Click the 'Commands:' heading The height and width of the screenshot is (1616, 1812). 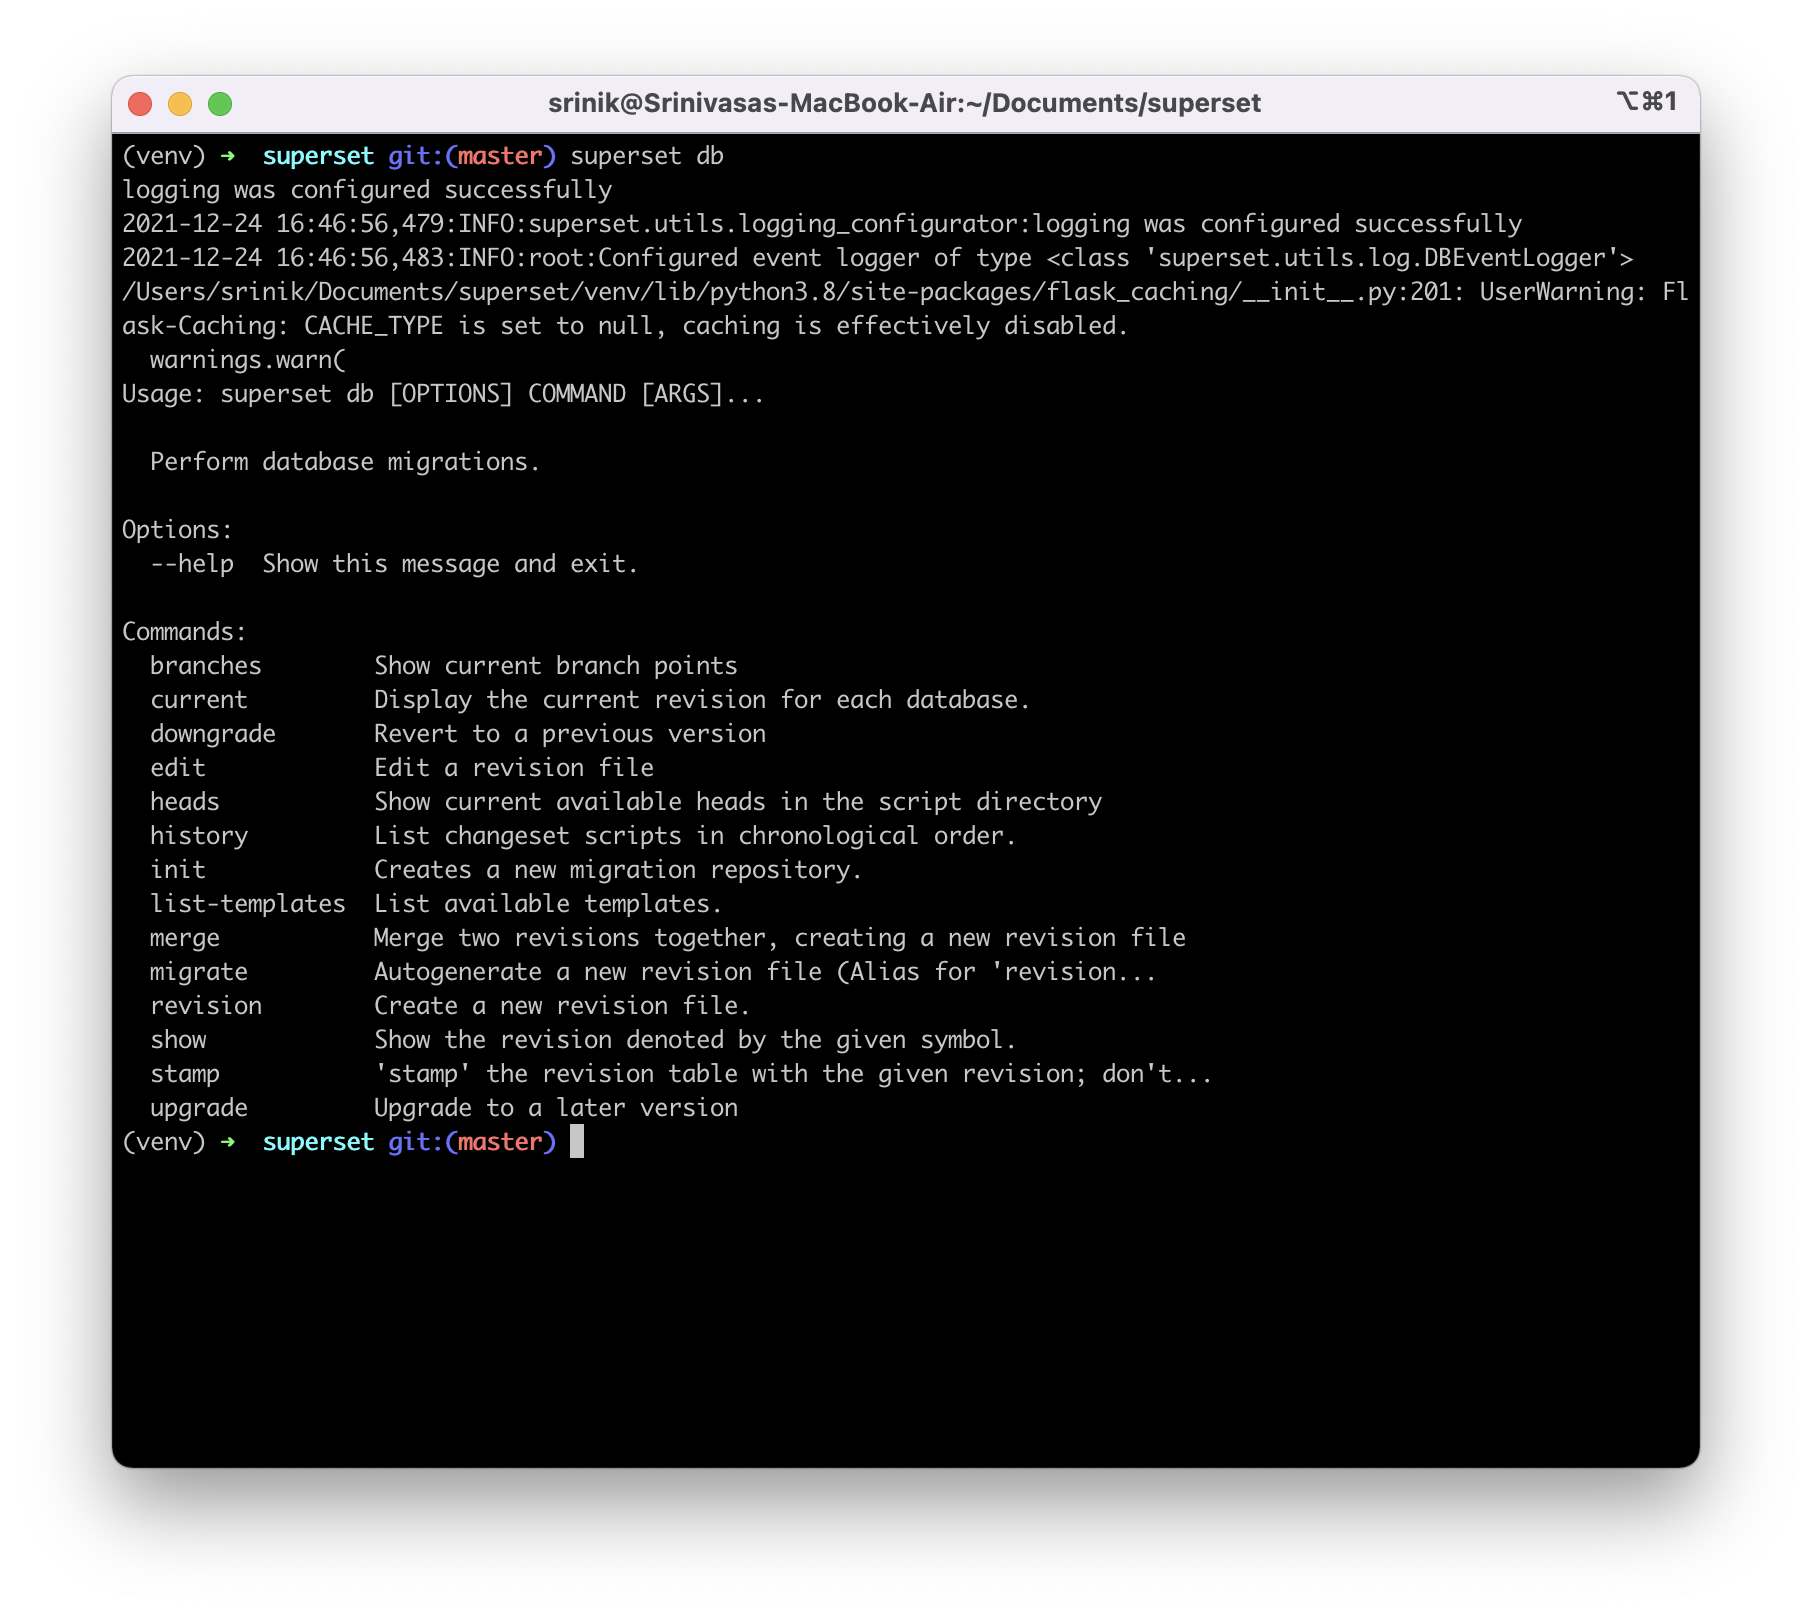[184, 632]
